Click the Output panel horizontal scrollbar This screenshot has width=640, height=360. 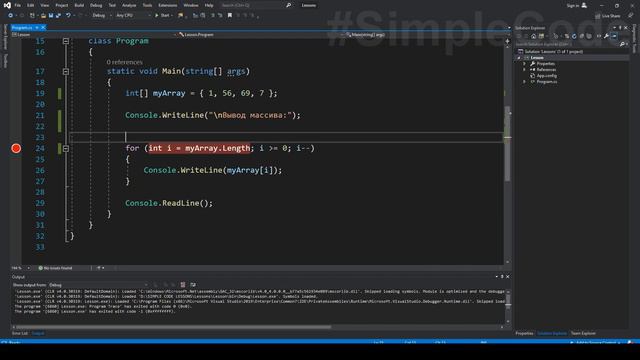pos(173,327)
